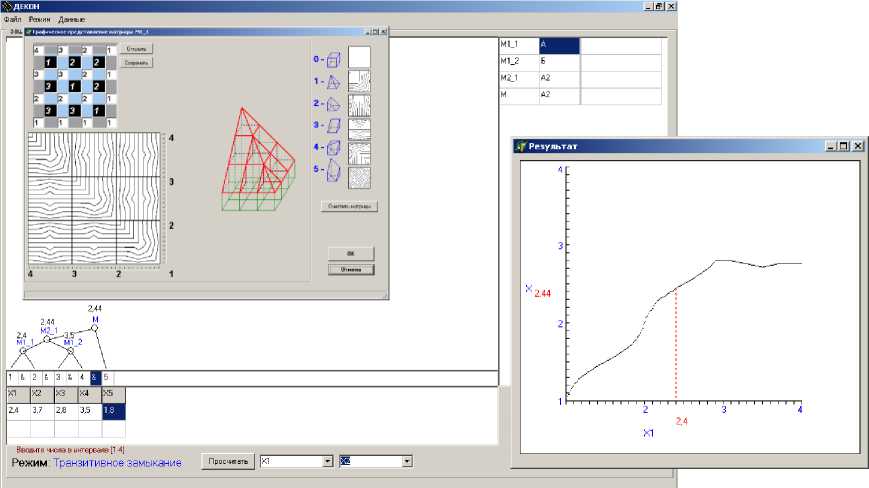
Task: Click the Просчитать calculate button
Action: click(x=228, y=461)
